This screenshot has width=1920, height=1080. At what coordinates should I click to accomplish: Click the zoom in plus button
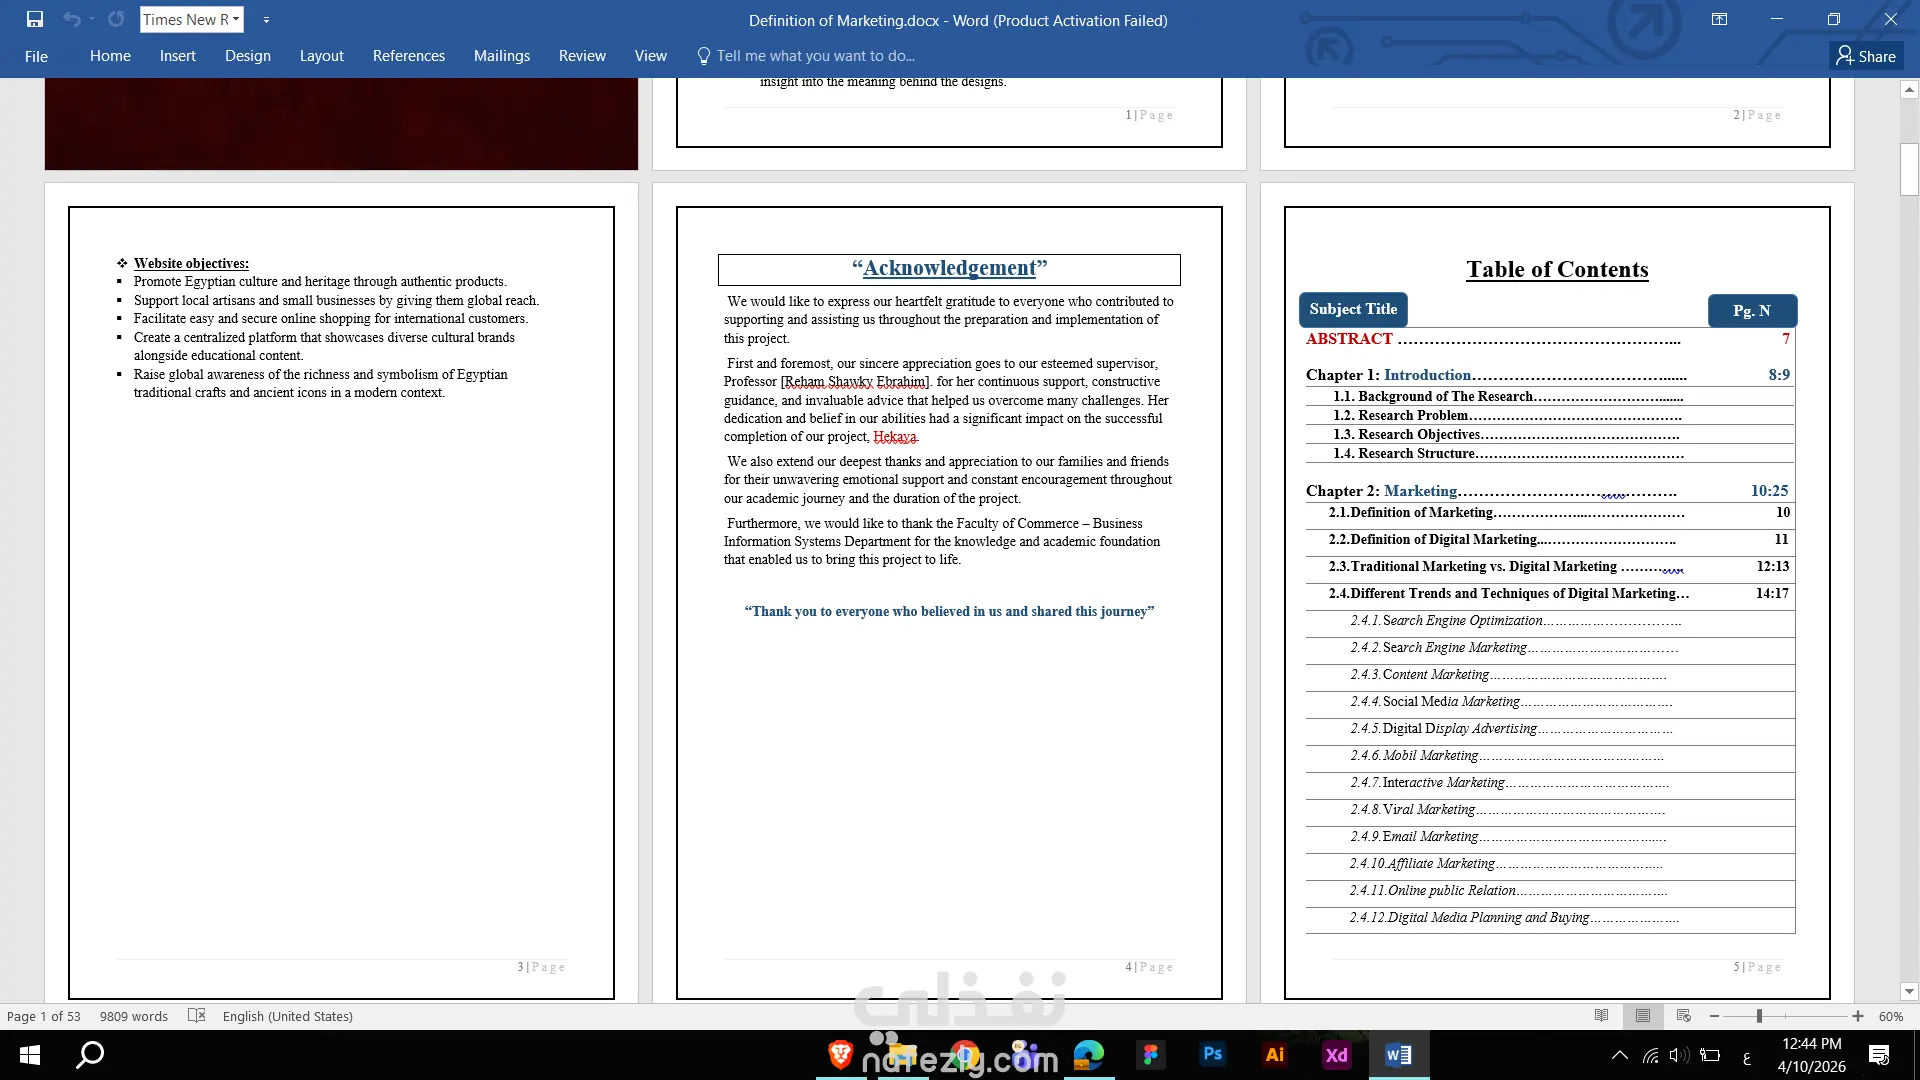(x=1858, y=1016)
